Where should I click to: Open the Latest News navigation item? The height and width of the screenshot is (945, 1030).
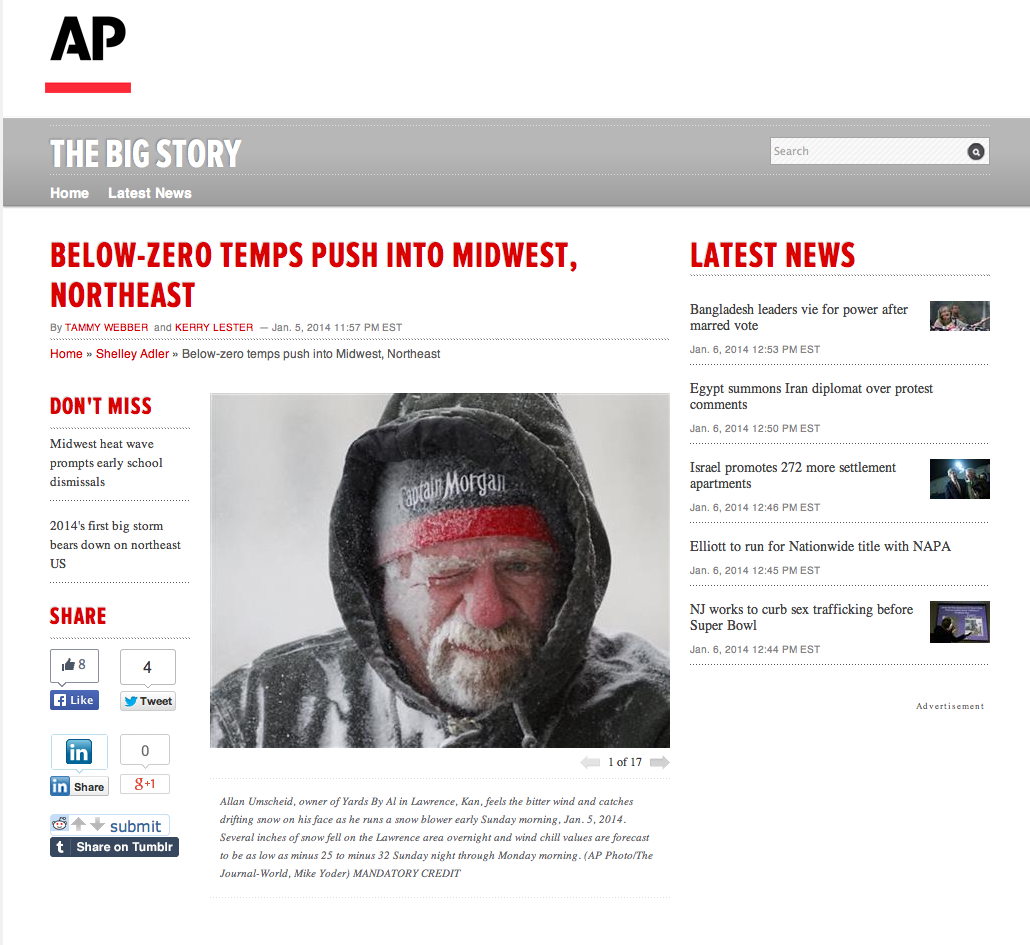[150, 193]
